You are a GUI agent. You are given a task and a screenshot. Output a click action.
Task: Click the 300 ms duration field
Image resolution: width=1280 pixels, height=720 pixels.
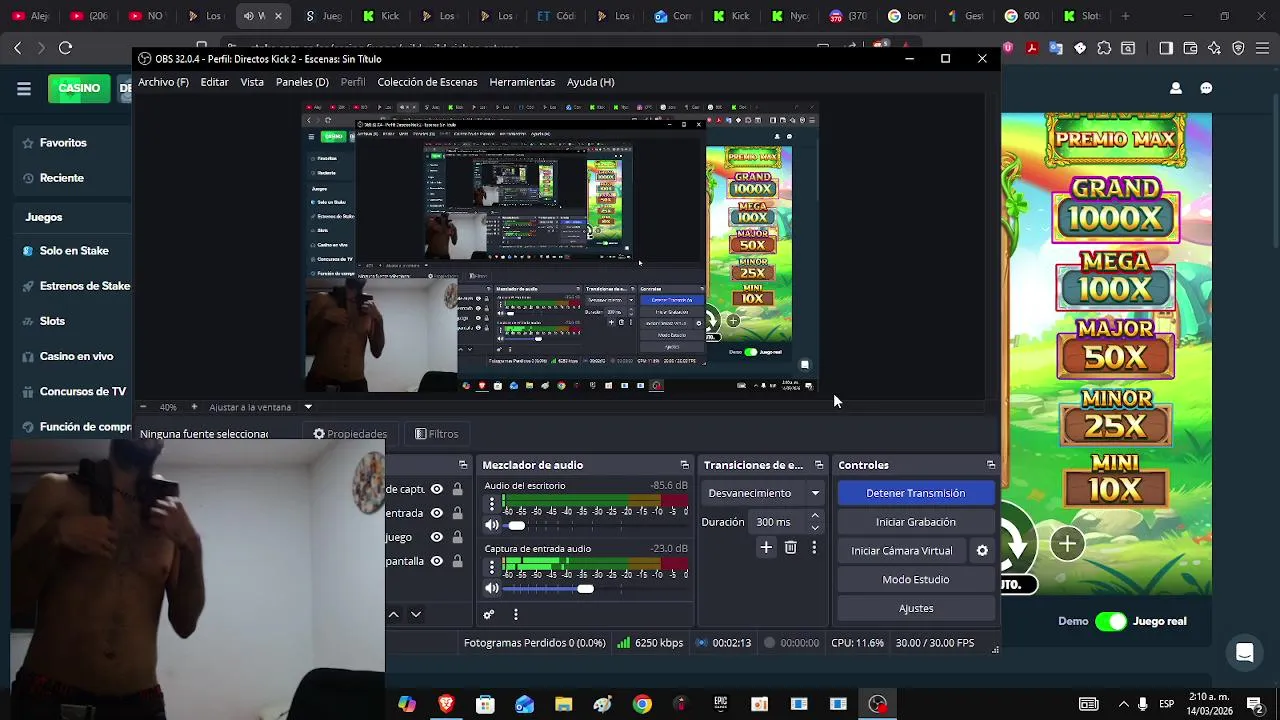tap(778, 522)
